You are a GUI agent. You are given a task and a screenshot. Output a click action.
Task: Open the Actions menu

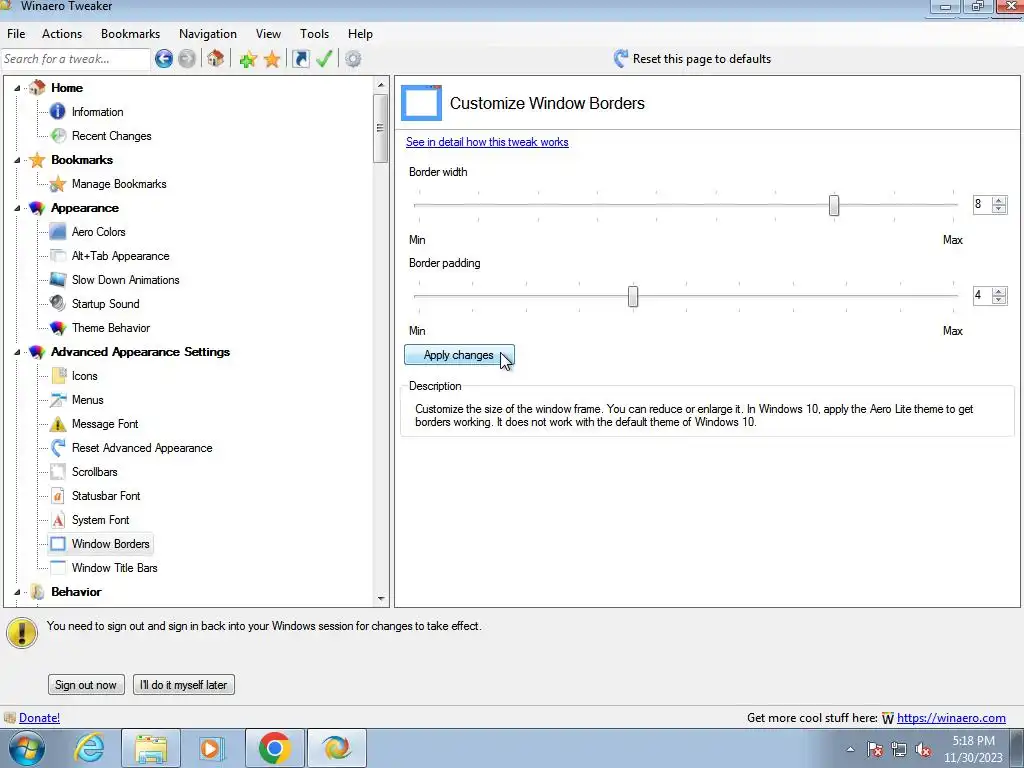[x=62, y=34]
